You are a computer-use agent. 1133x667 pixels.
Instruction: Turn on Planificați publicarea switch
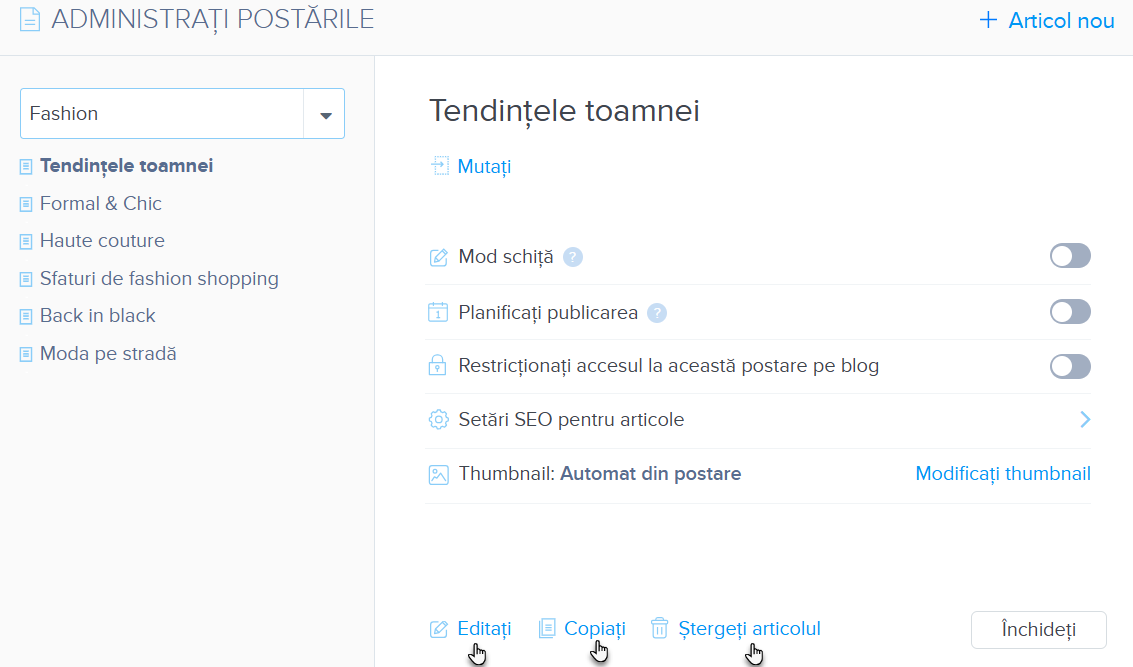pyautogui.click(x=1070, y=312)
